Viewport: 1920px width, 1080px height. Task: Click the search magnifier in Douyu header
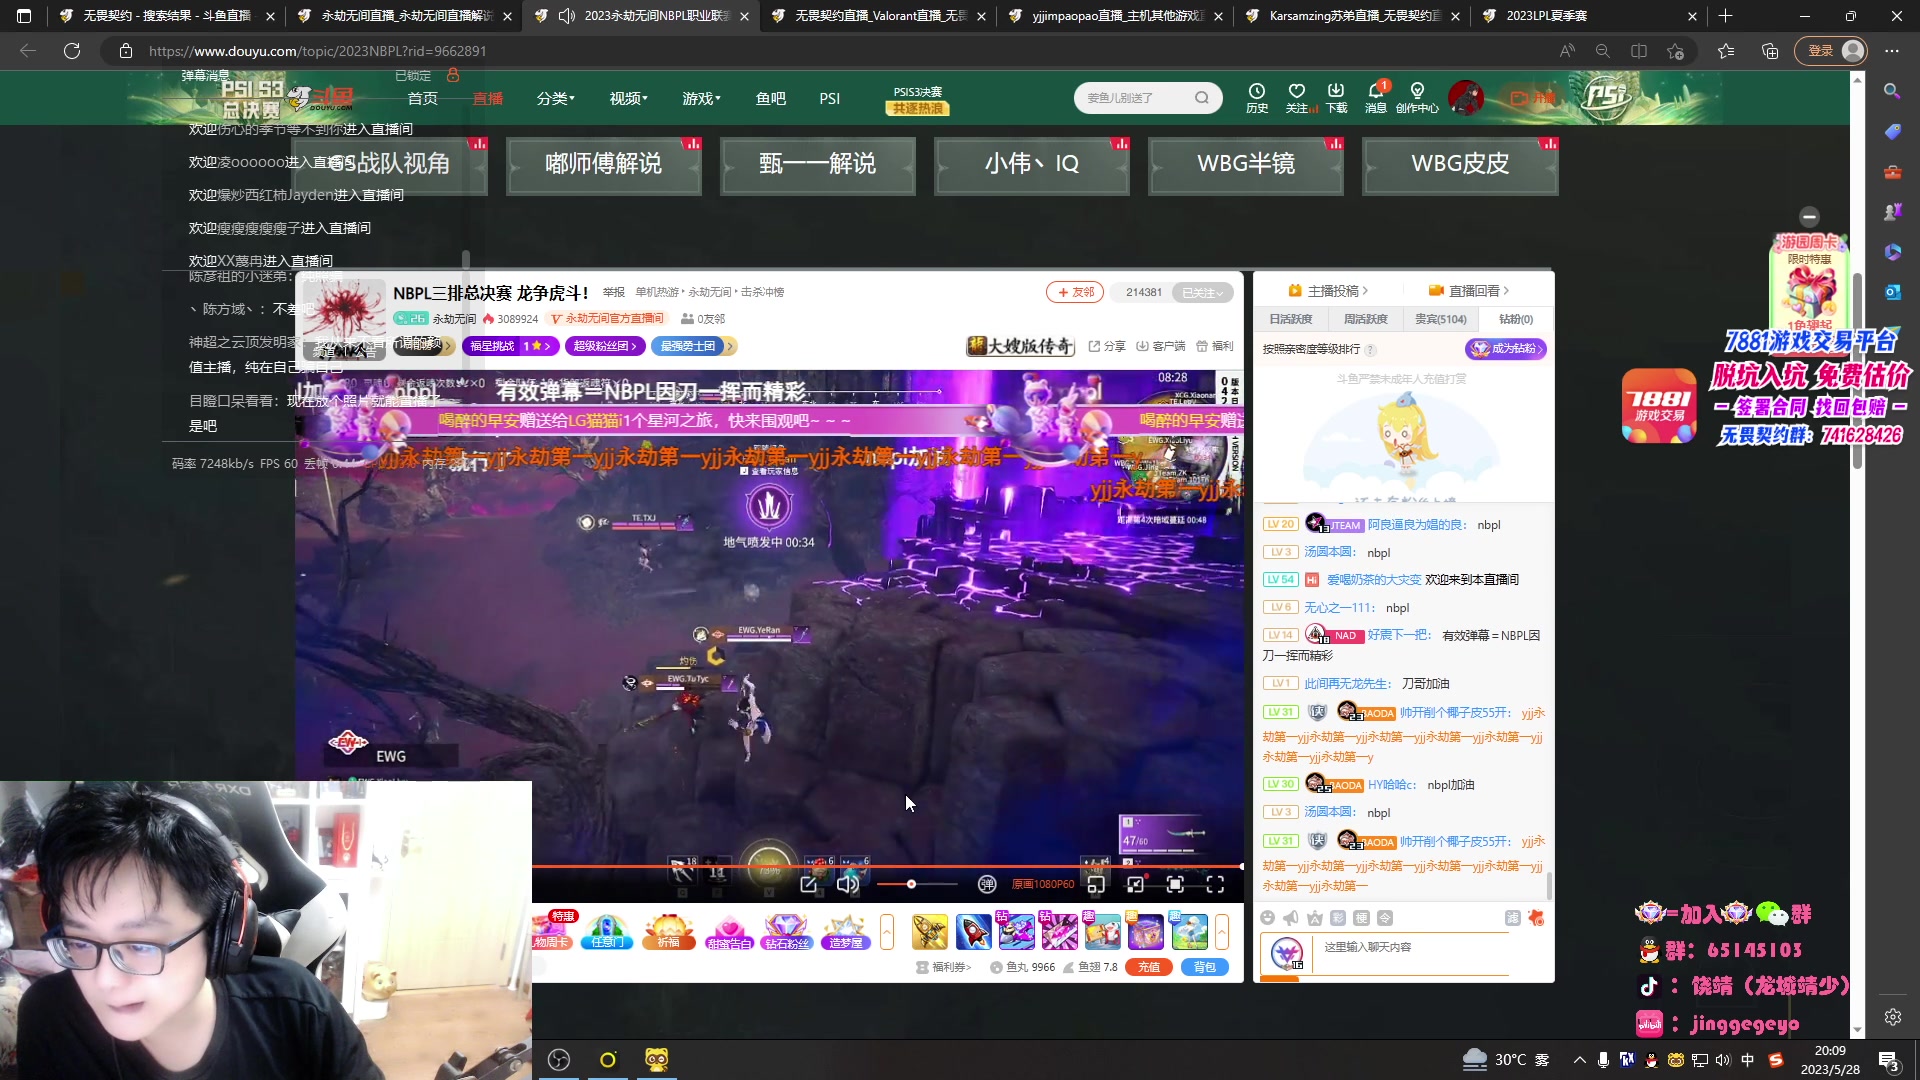1202,98
